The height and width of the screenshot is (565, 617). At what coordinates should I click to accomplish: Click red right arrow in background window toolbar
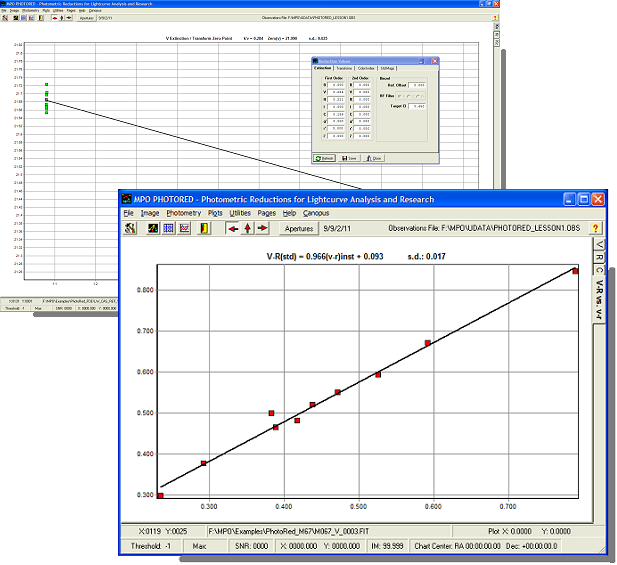pyautogui.click(x=69, y=18)
